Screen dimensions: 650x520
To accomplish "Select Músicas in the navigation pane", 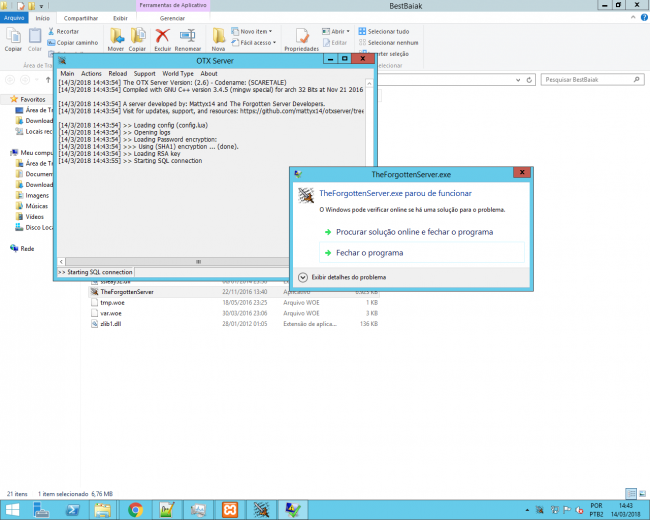I will [x=32, y=206].
